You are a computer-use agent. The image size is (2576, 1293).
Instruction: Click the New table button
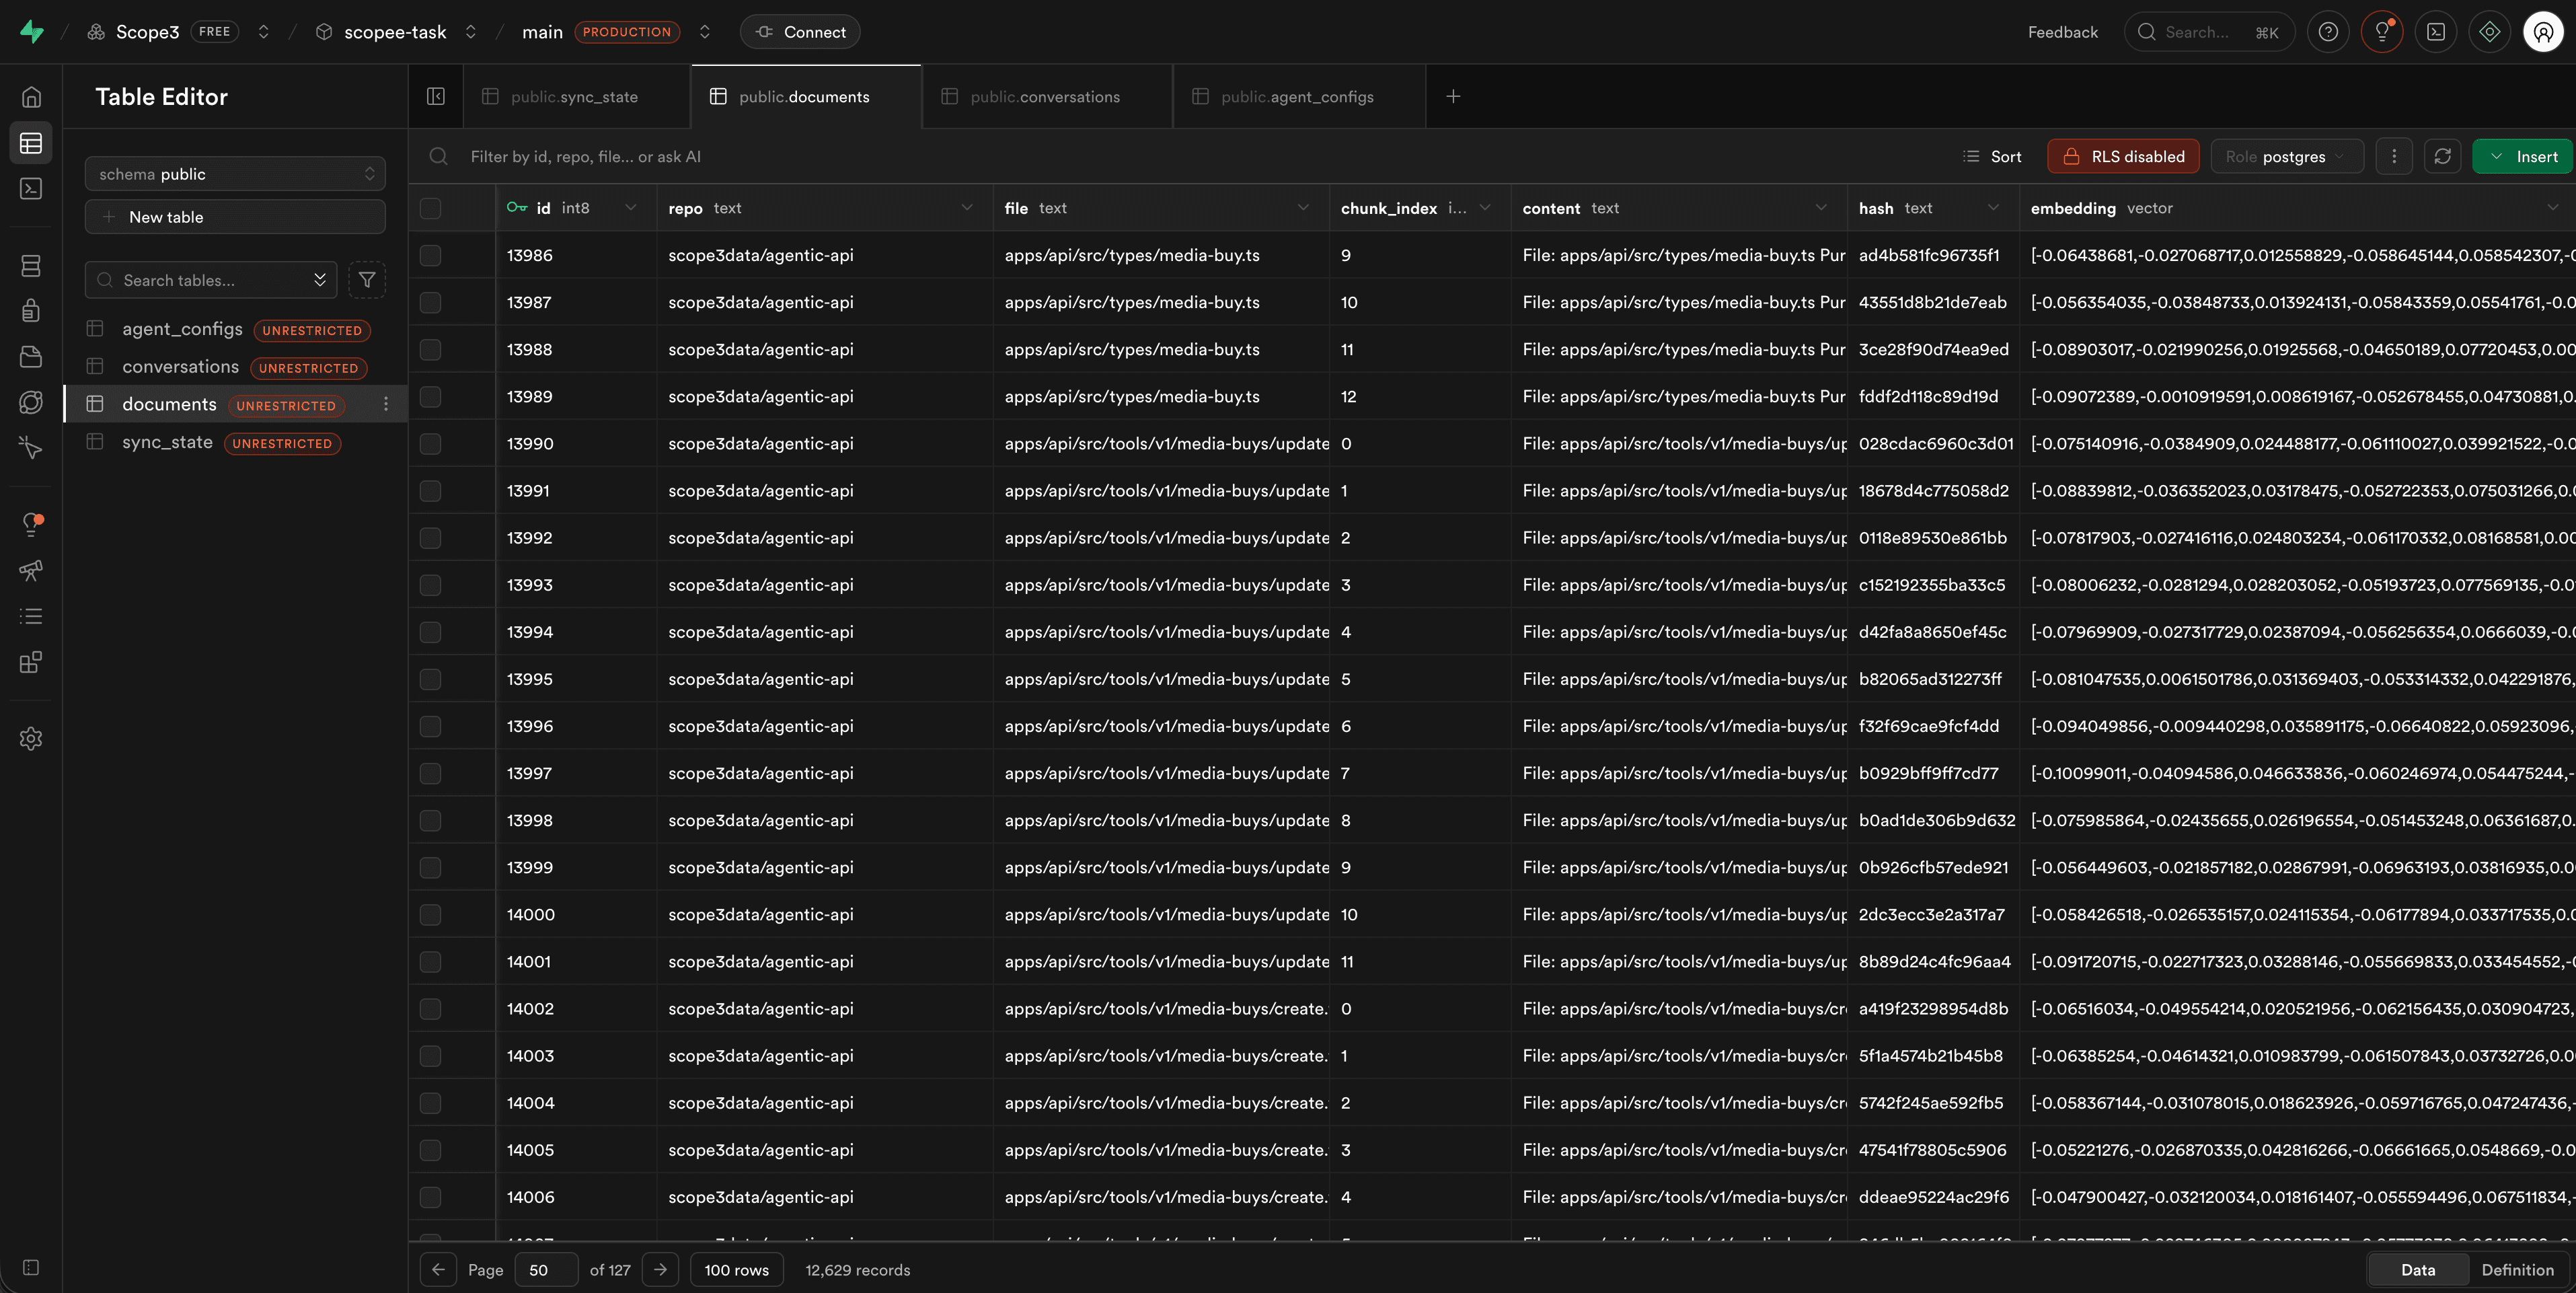(x=235, y=217)
